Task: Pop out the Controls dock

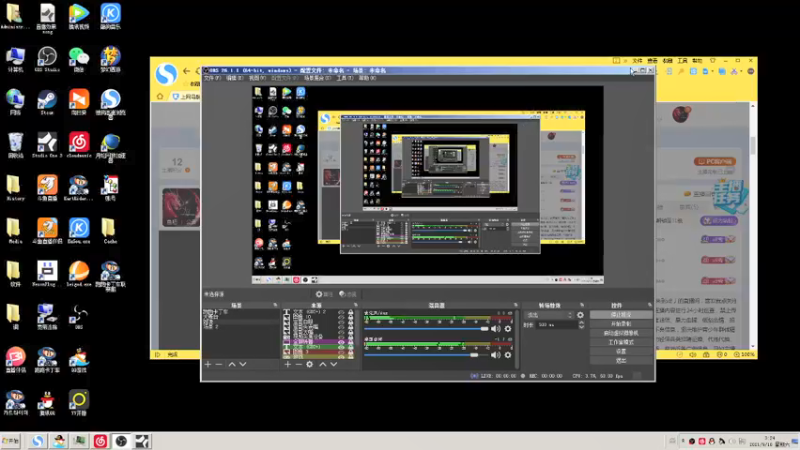Action: click(649, 305)
